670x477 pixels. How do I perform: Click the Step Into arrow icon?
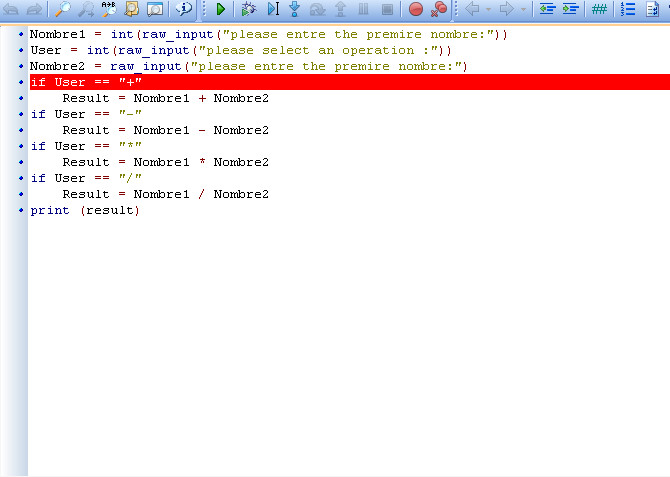294,9
